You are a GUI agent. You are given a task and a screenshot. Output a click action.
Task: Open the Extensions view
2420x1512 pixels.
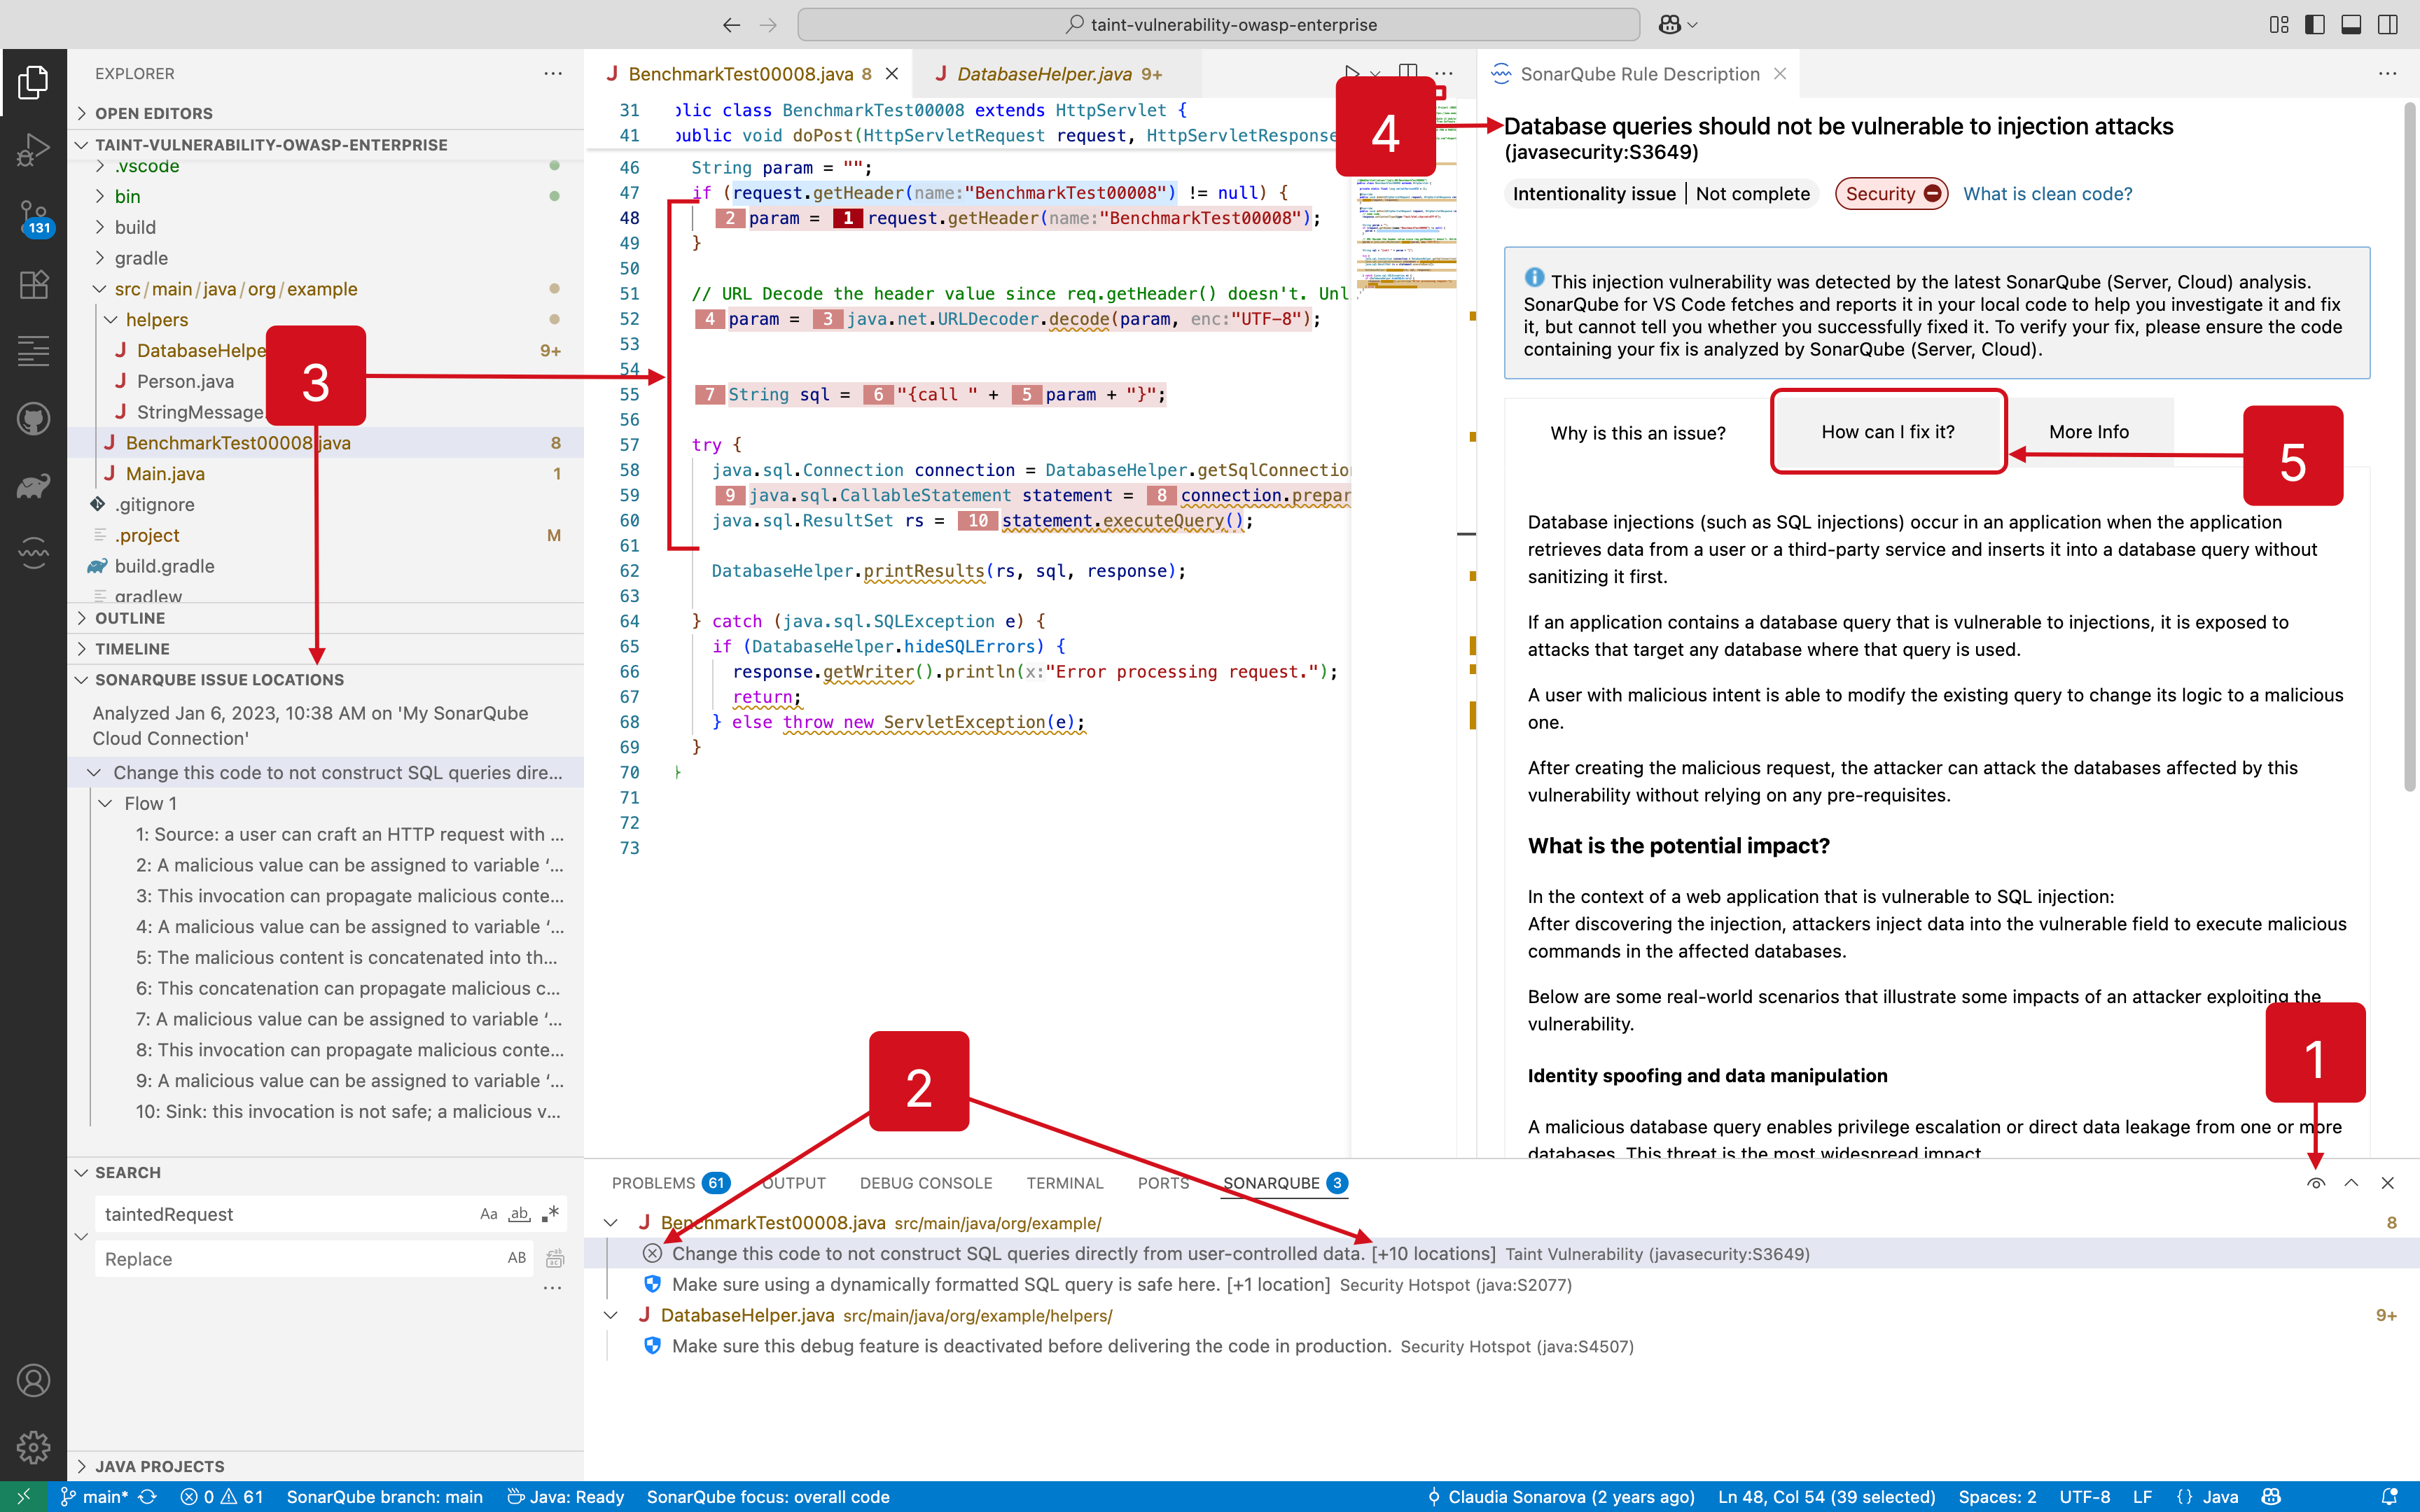33,285
